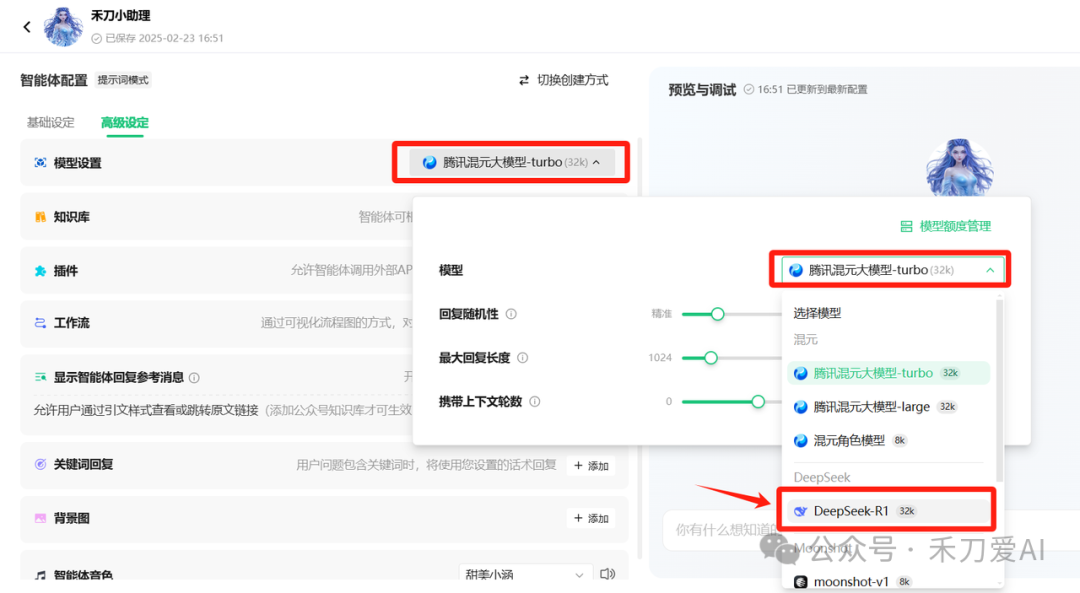Show info tooltip for 回复随机性
Viewport: 1080px width, 593px height.
coord(511,314)
